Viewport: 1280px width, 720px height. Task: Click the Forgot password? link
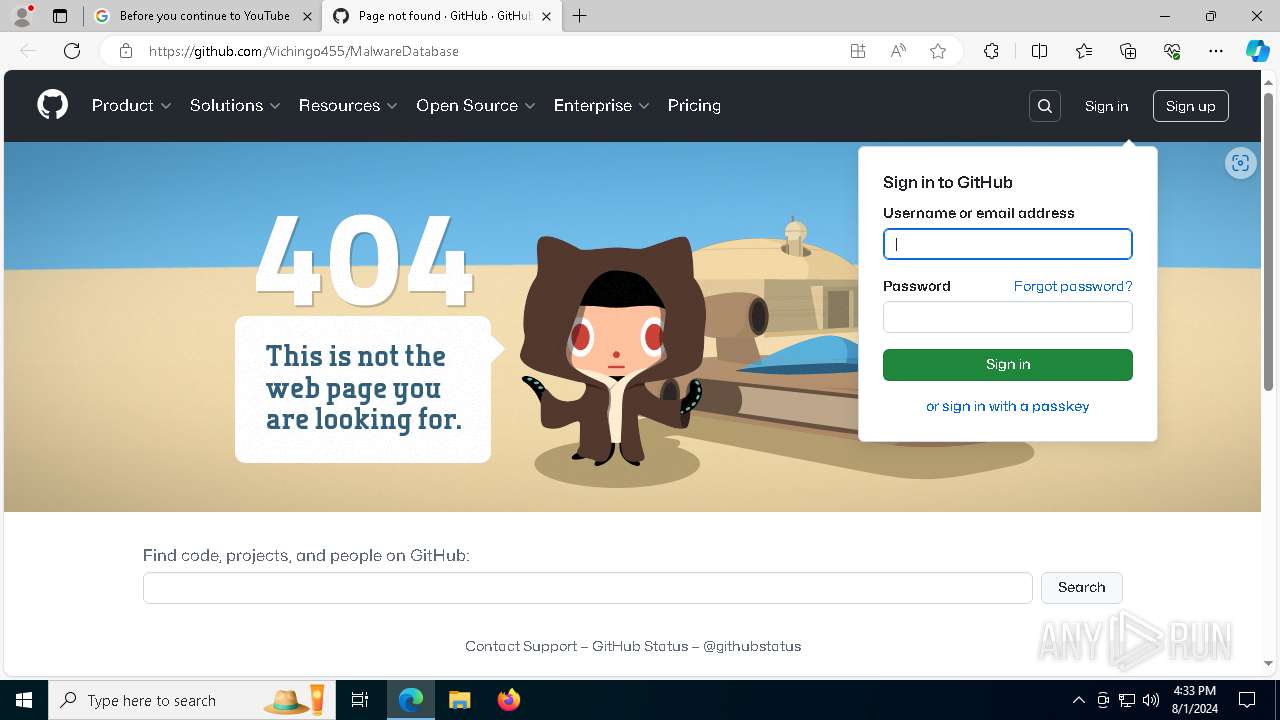(x=1073, y=286)
